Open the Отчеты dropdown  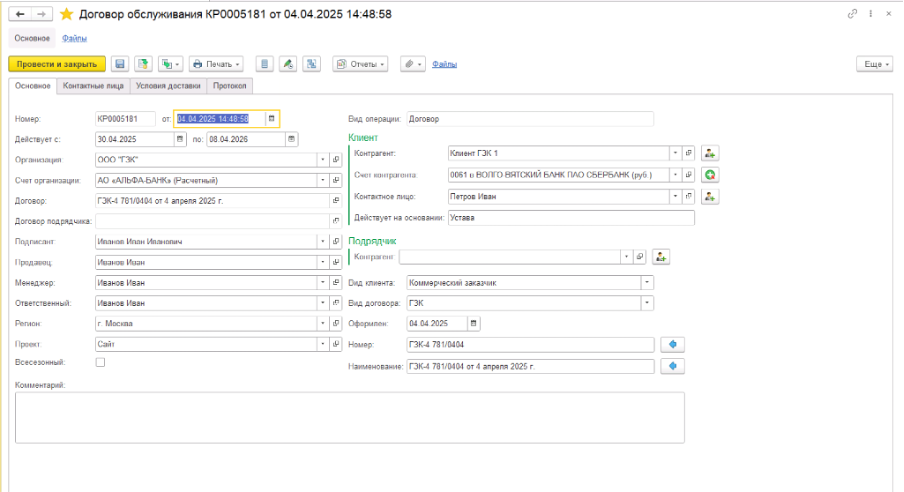[360, 64]
